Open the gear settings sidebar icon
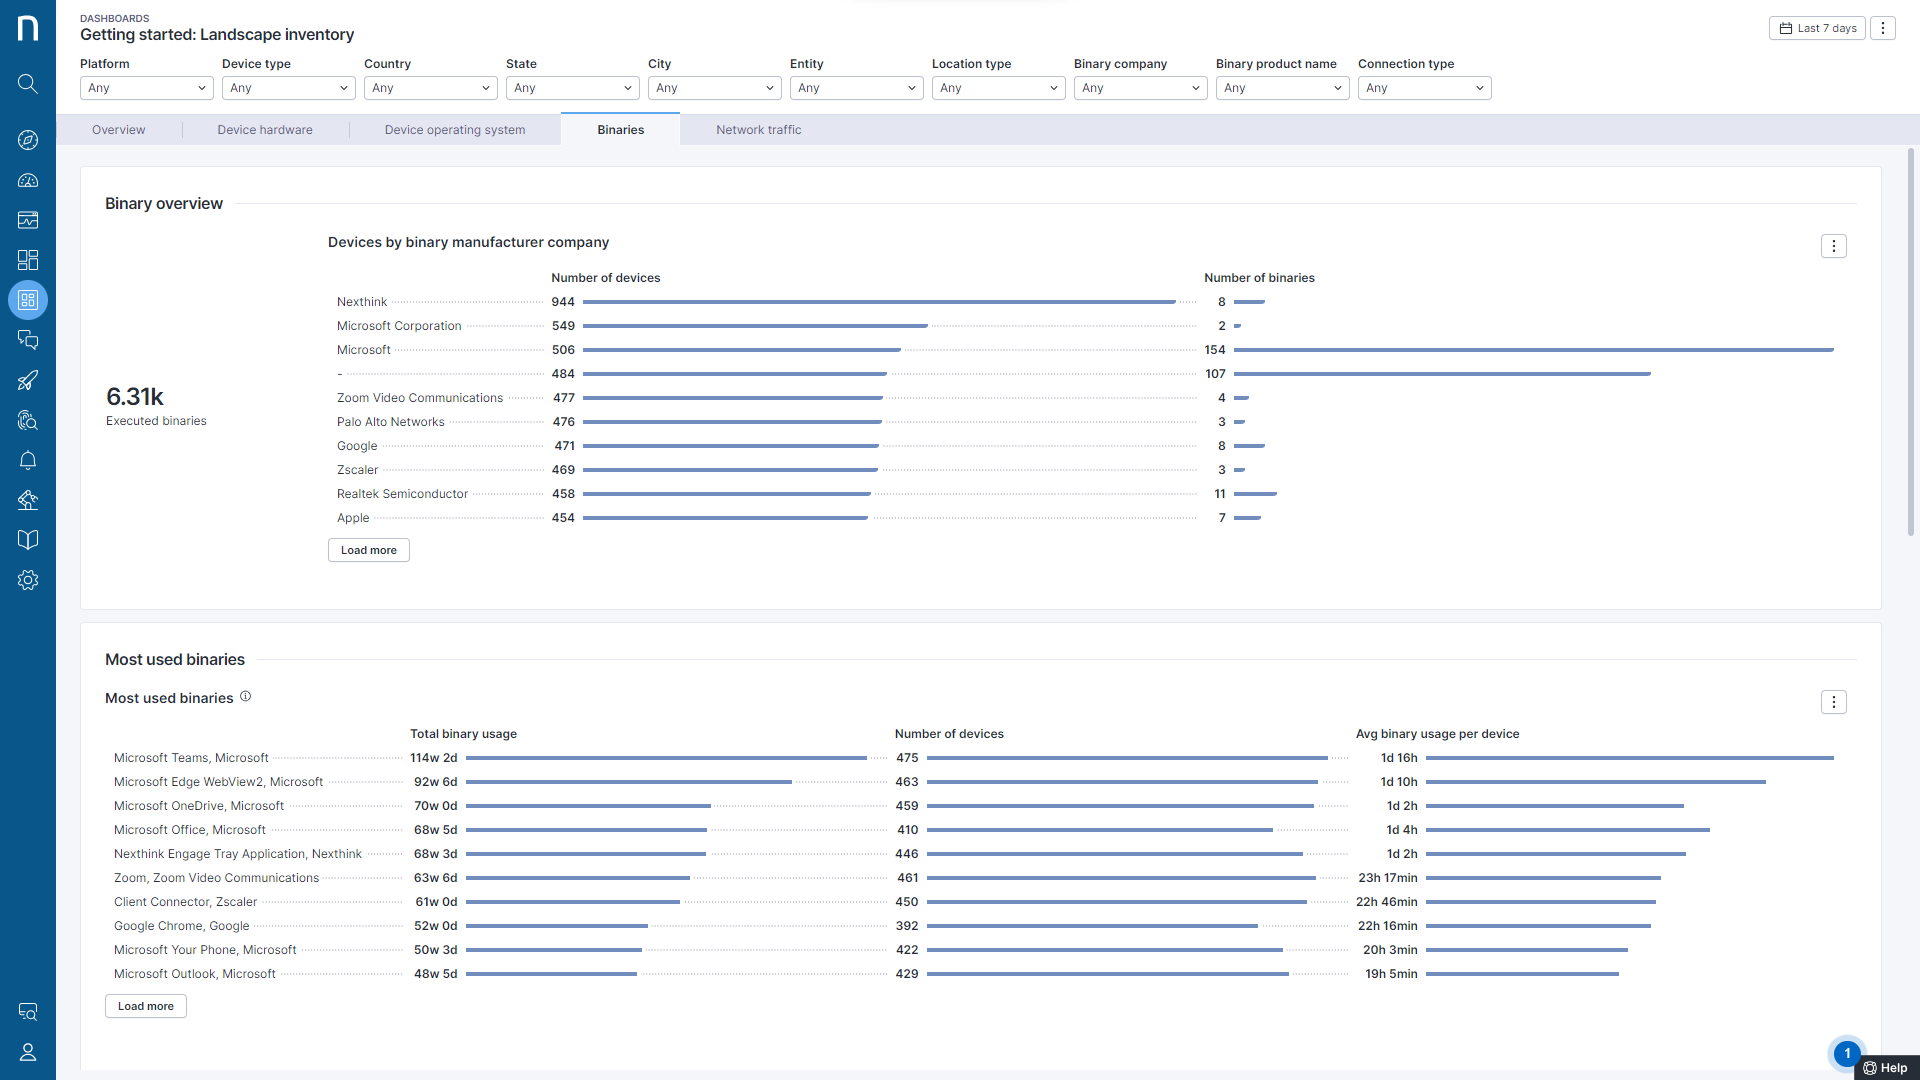This screenshot has height=1080, width=1920. (28, 580)
